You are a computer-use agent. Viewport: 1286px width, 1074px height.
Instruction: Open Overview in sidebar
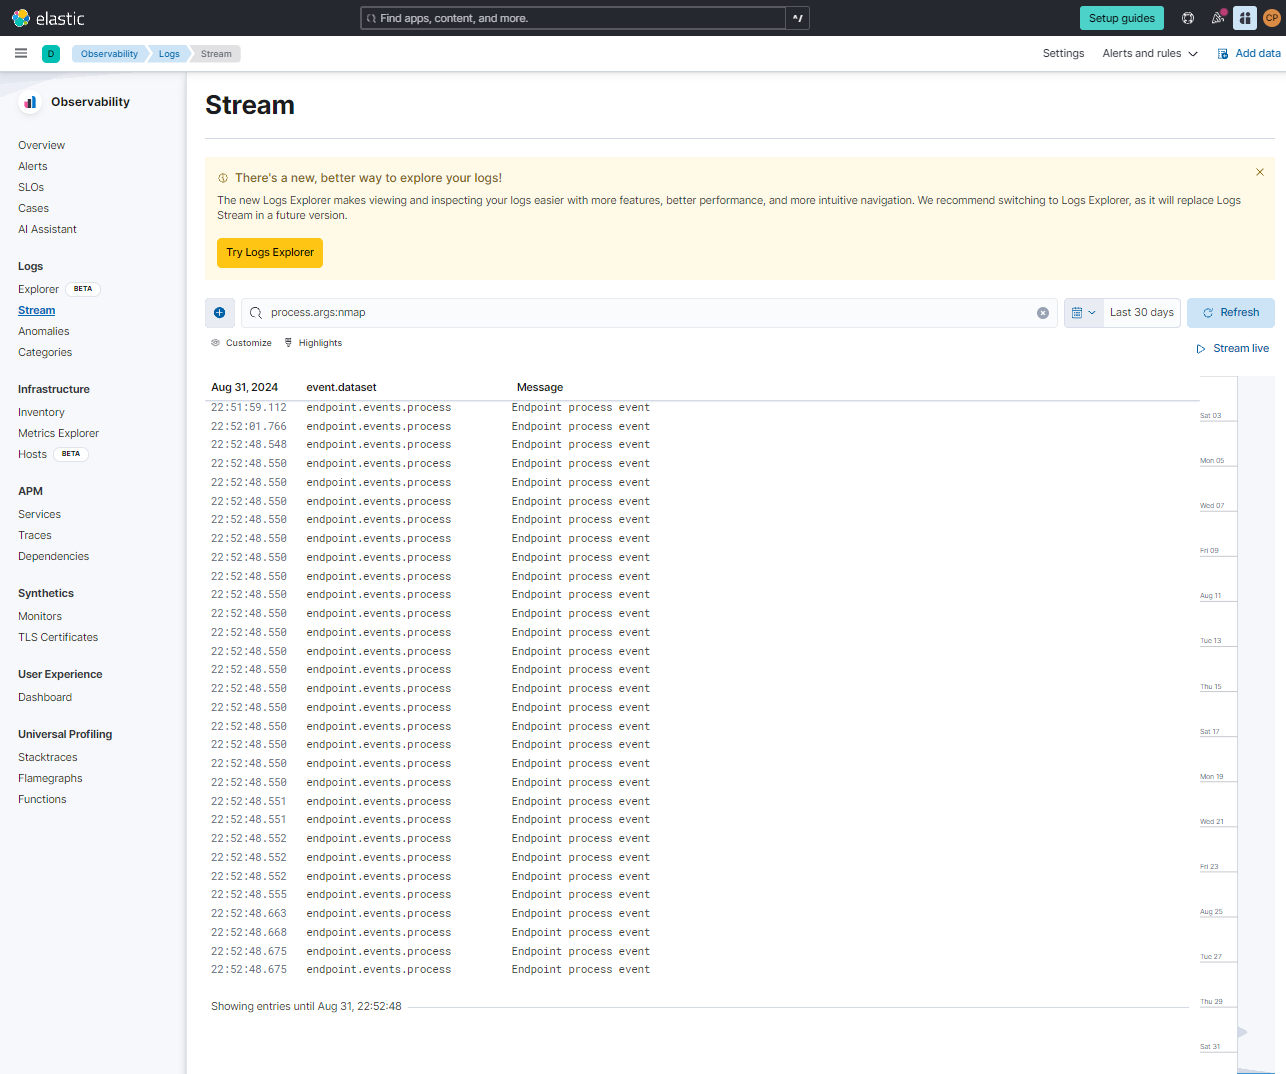[x=41, y=146]
